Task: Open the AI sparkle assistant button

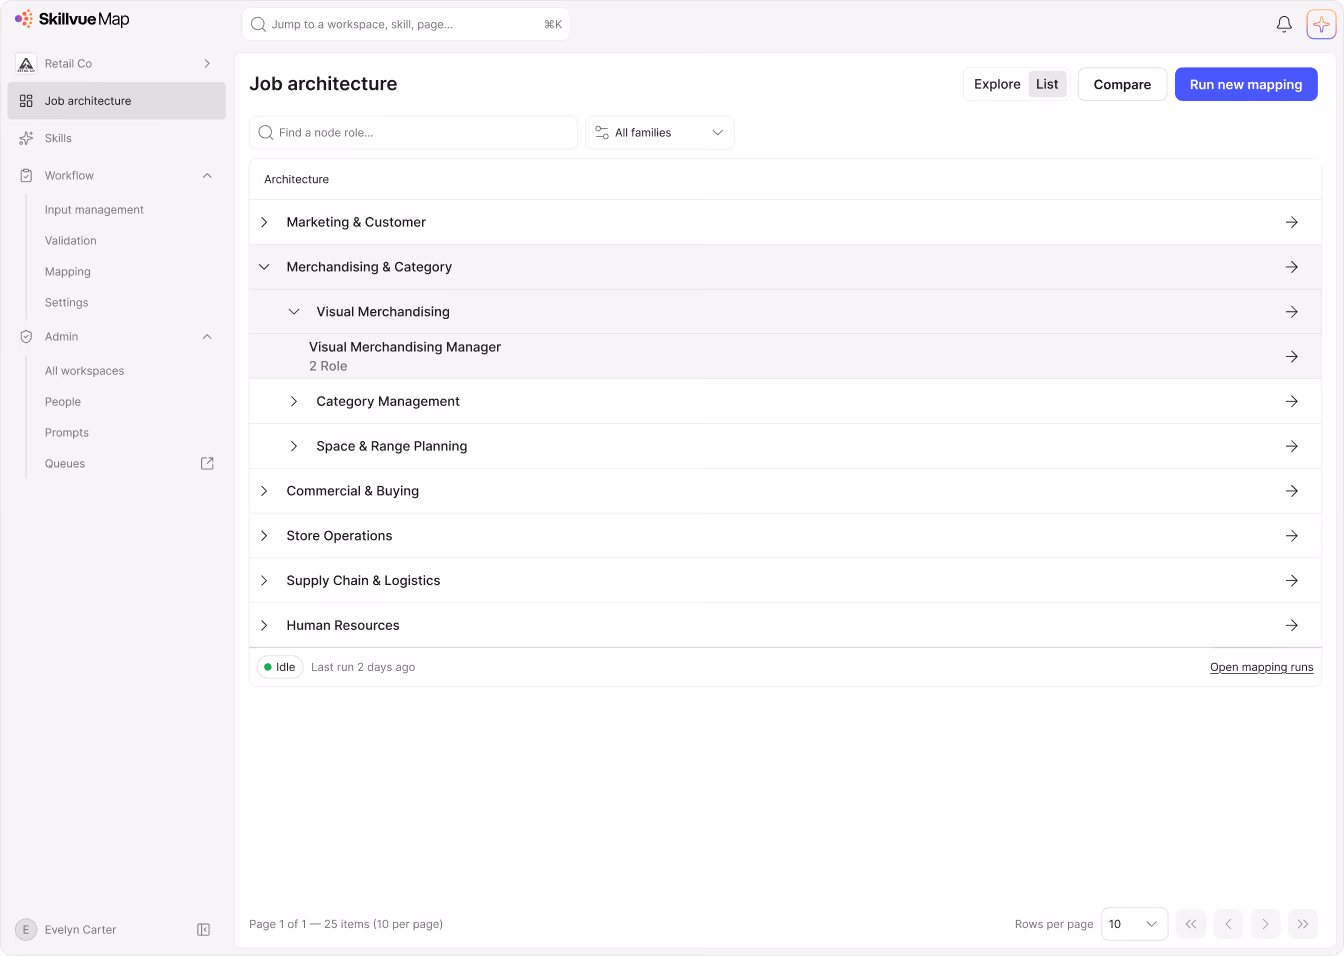Action: [1321, 24]
